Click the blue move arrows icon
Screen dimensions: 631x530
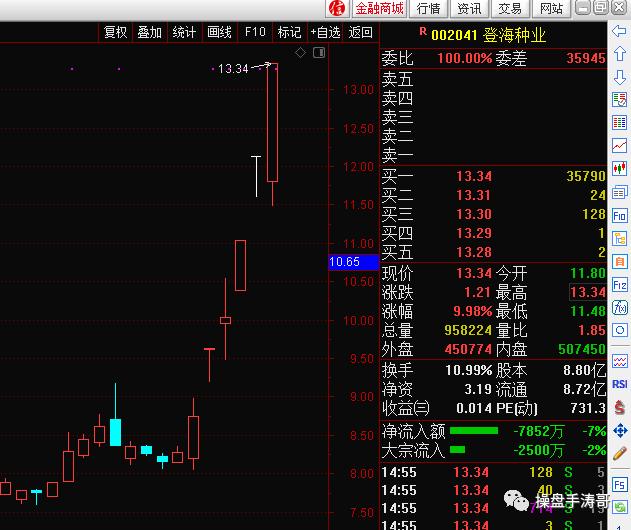coord(620,431)
